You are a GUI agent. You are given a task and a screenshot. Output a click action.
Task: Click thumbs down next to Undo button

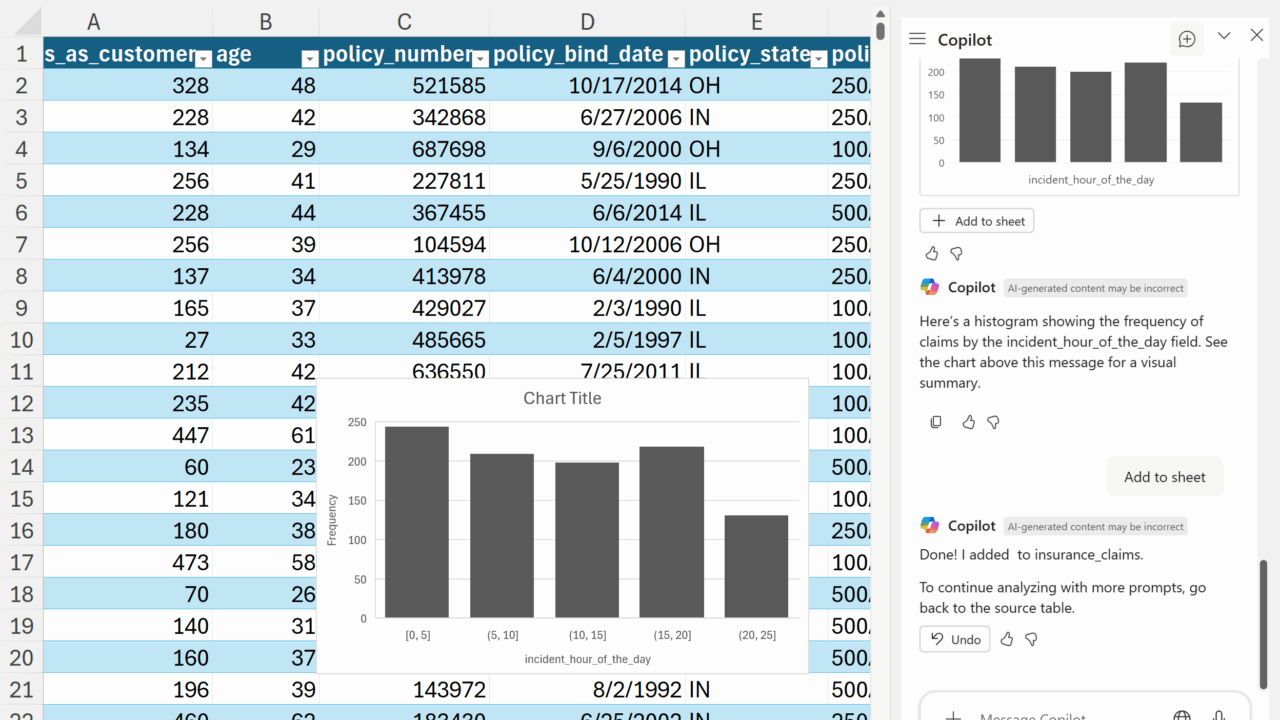pos(1031,639)
